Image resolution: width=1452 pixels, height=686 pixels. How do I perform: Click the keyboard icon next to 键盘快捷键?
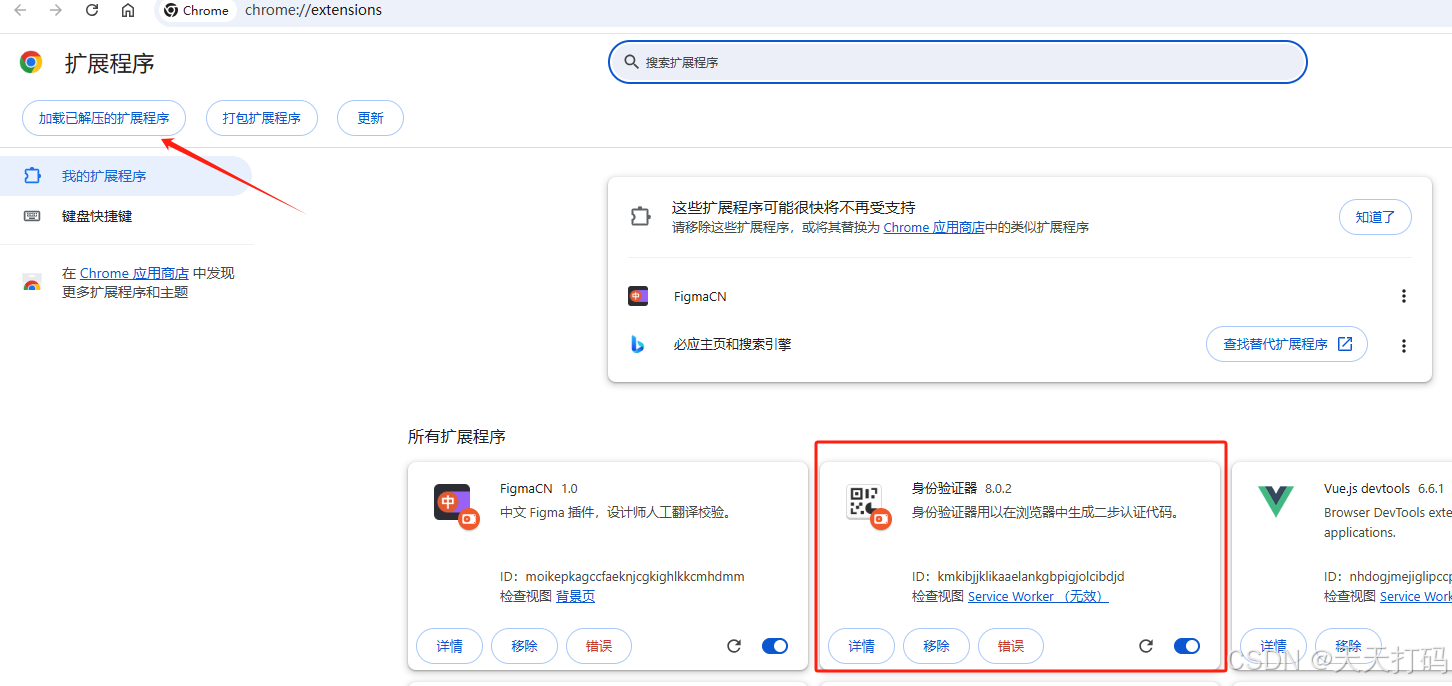[x=32, y=216]
